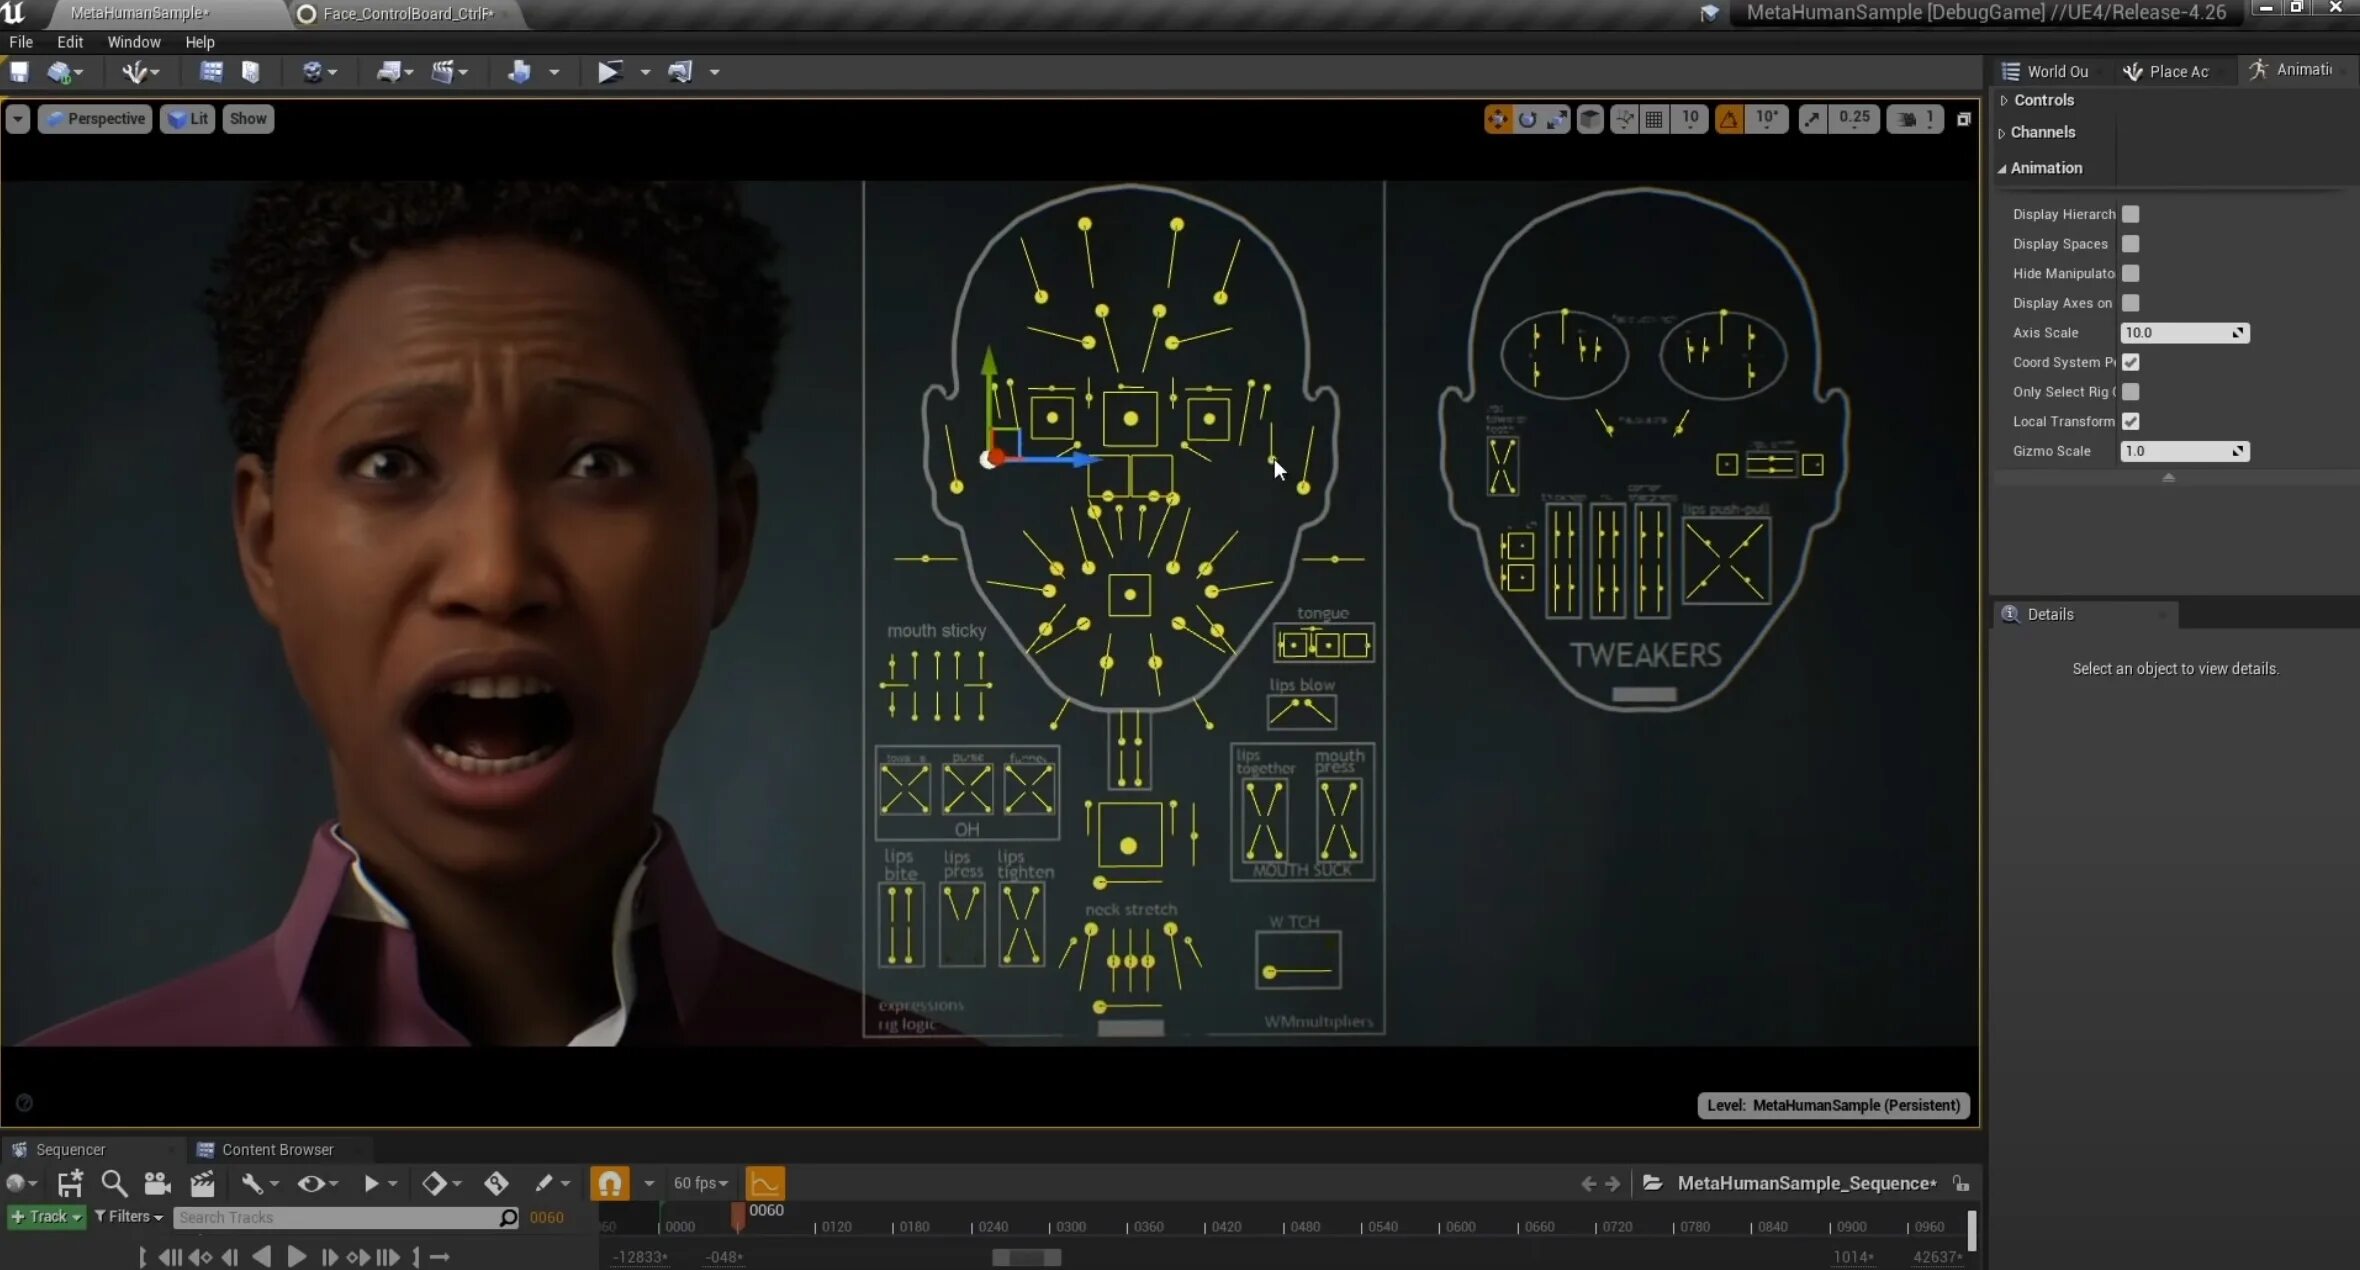
Task: Click the green Track add button
Action: pos(46,1216)
